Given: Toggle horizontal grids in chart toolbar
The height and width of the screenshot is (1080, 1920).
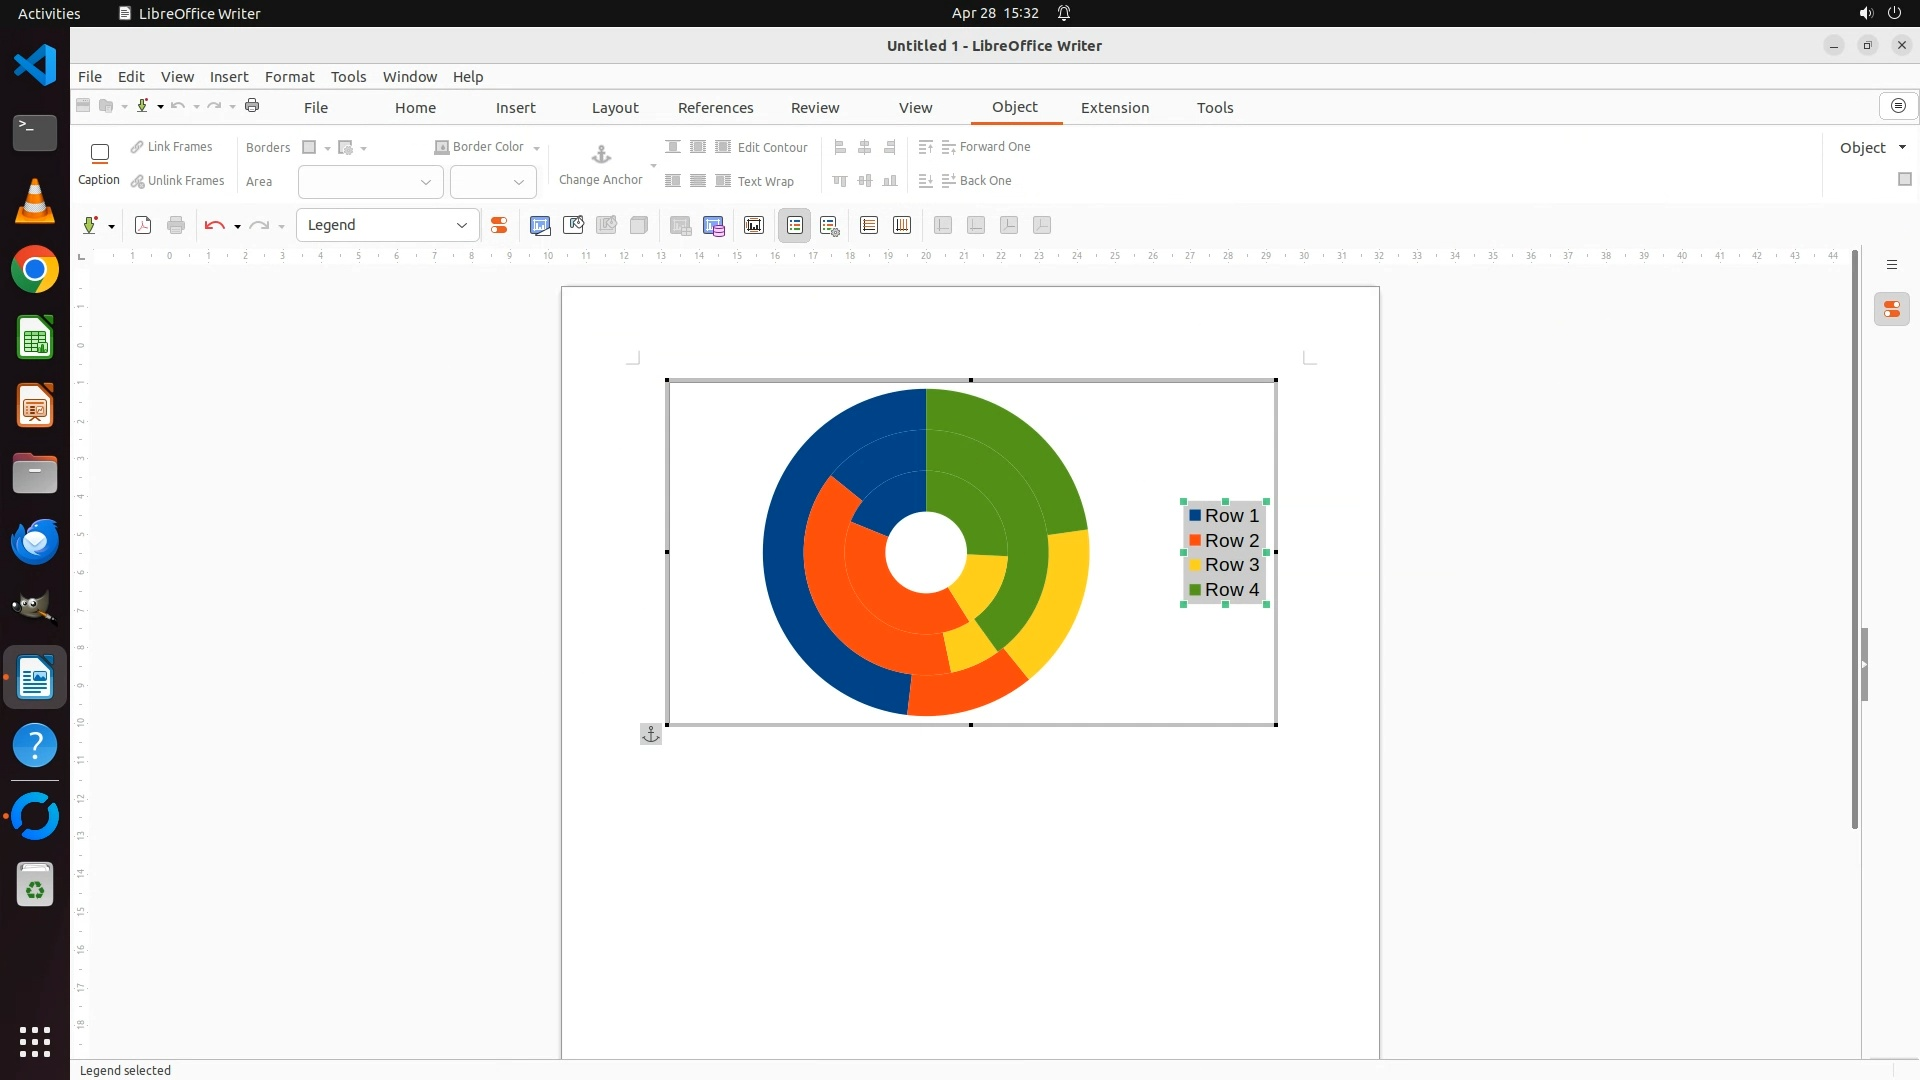Looking at the screenshot, I should 868,226.
